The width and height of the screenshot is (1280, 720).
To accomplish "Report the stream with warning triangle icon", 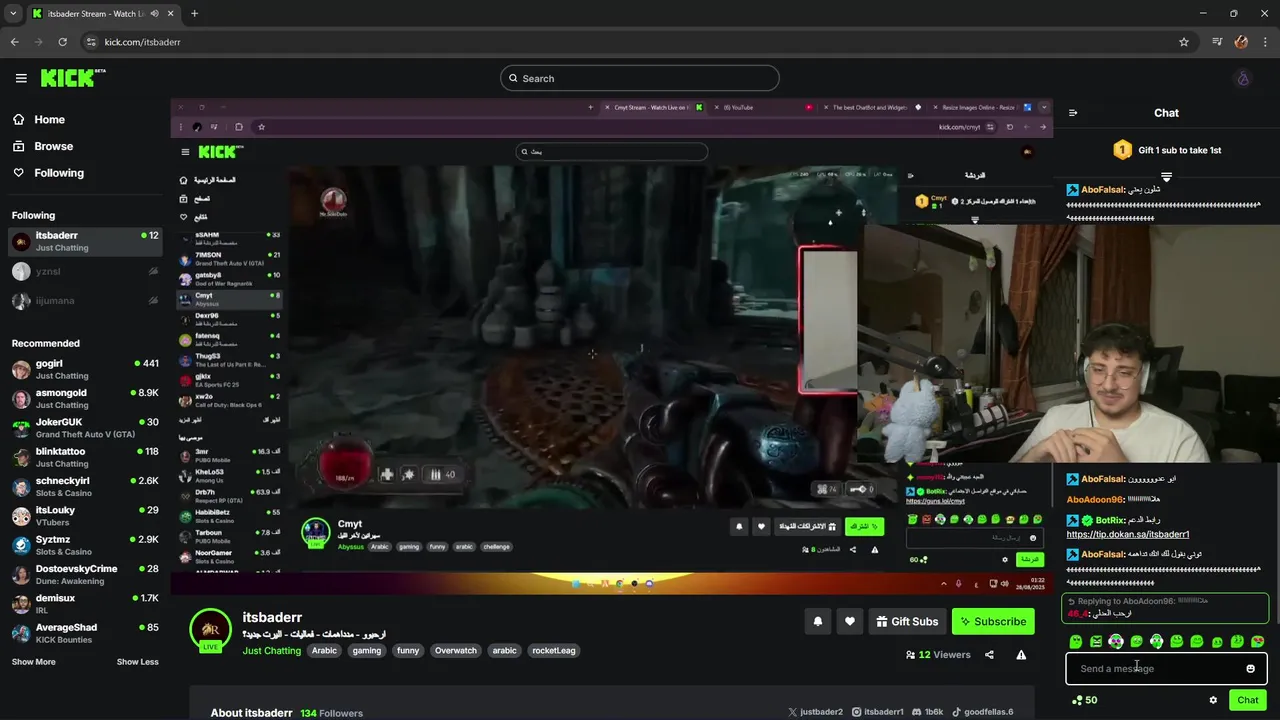I will (1021, 655).
